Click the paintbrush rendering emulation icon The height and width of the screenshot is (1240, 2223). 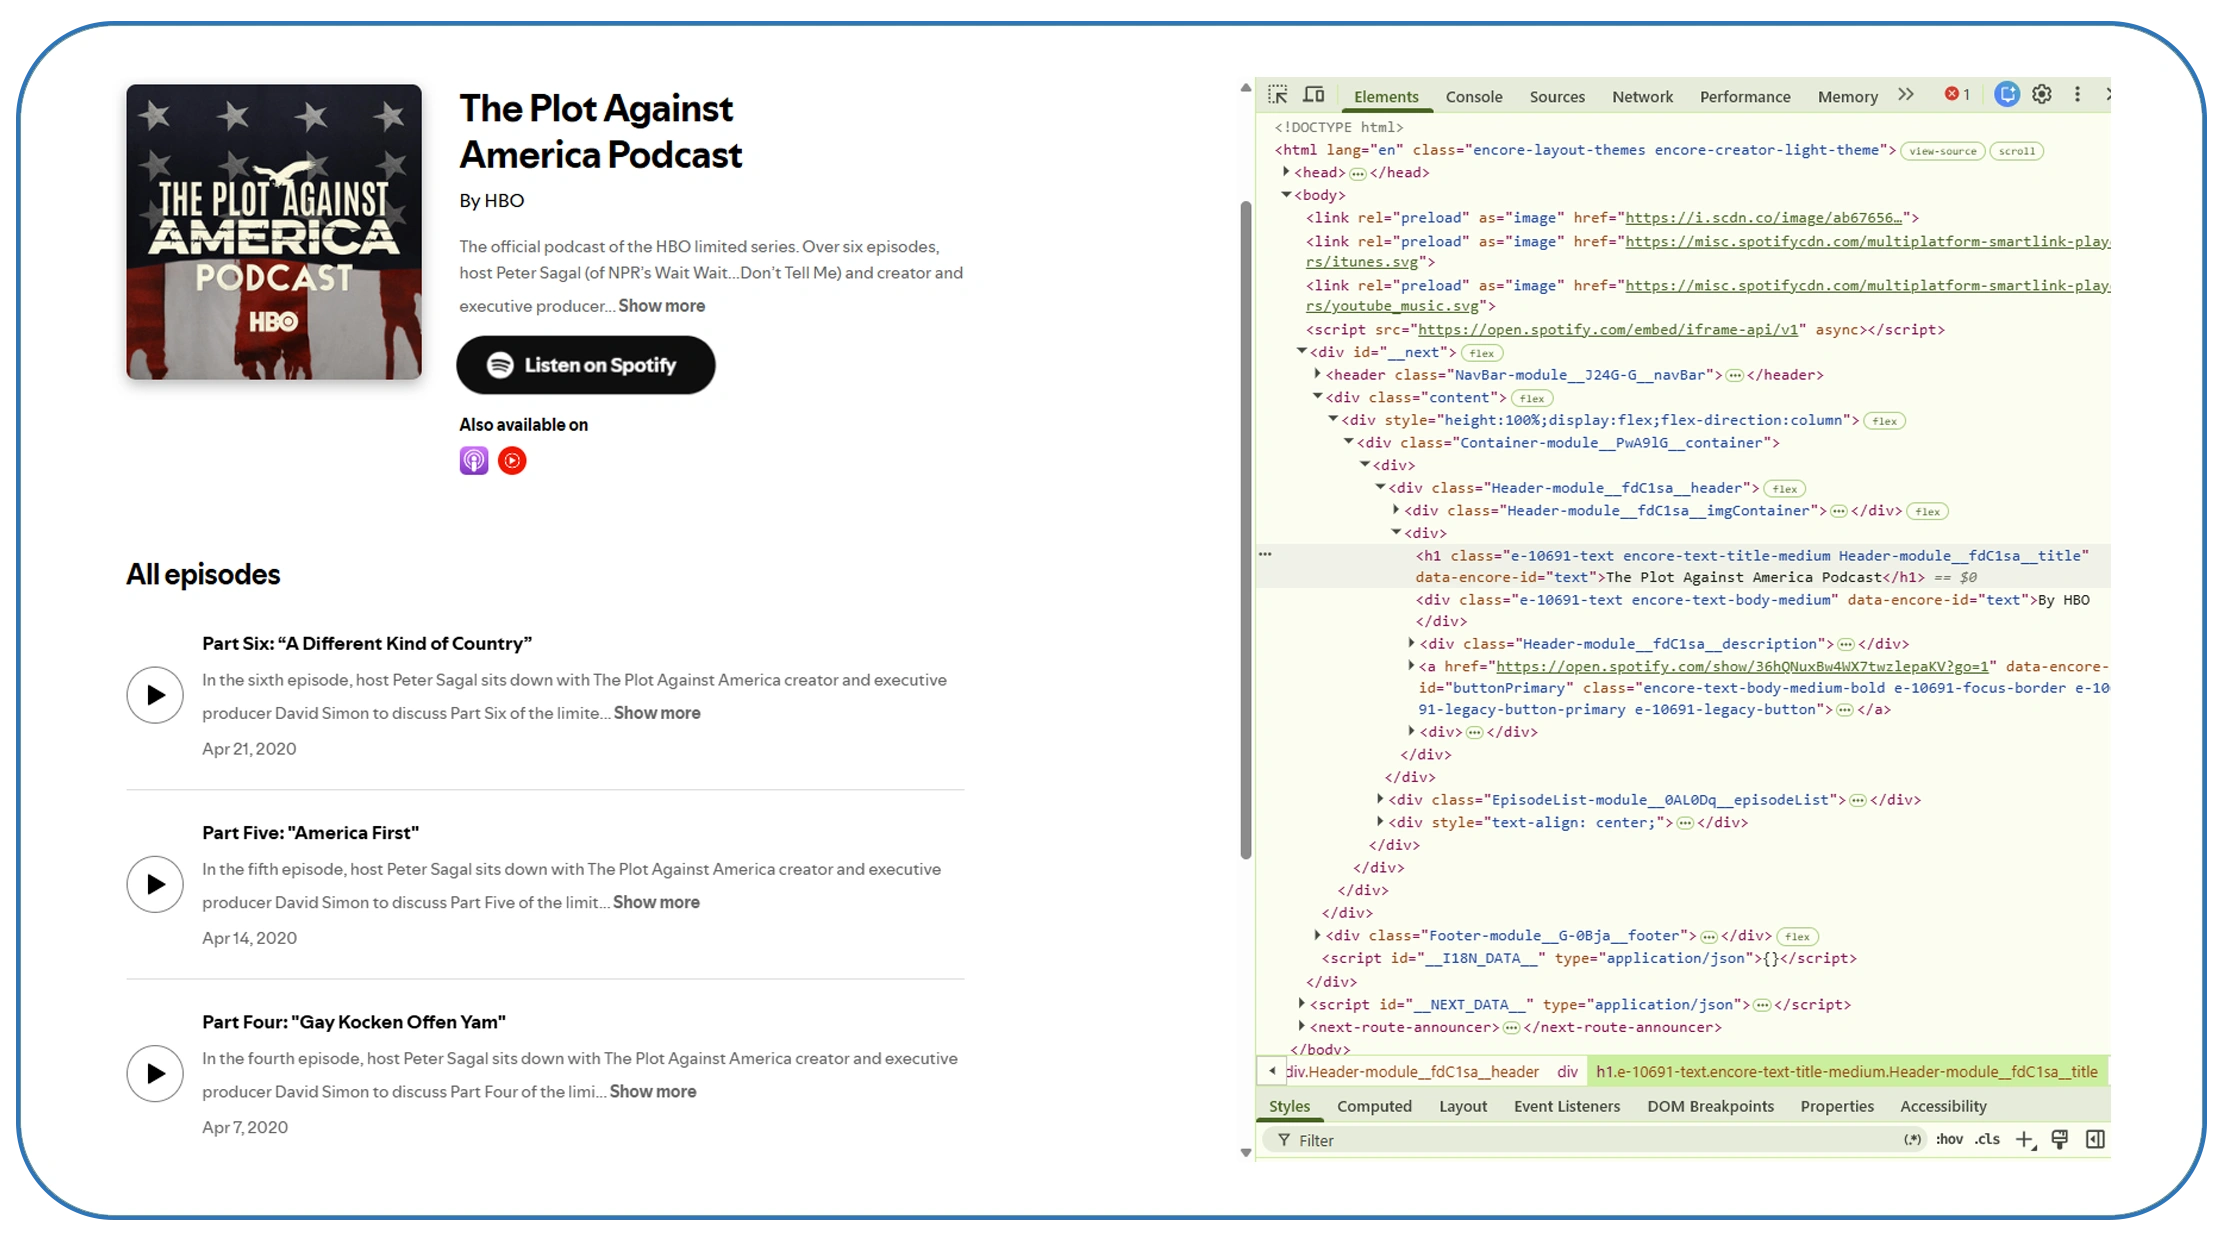coord(2060,1140)
